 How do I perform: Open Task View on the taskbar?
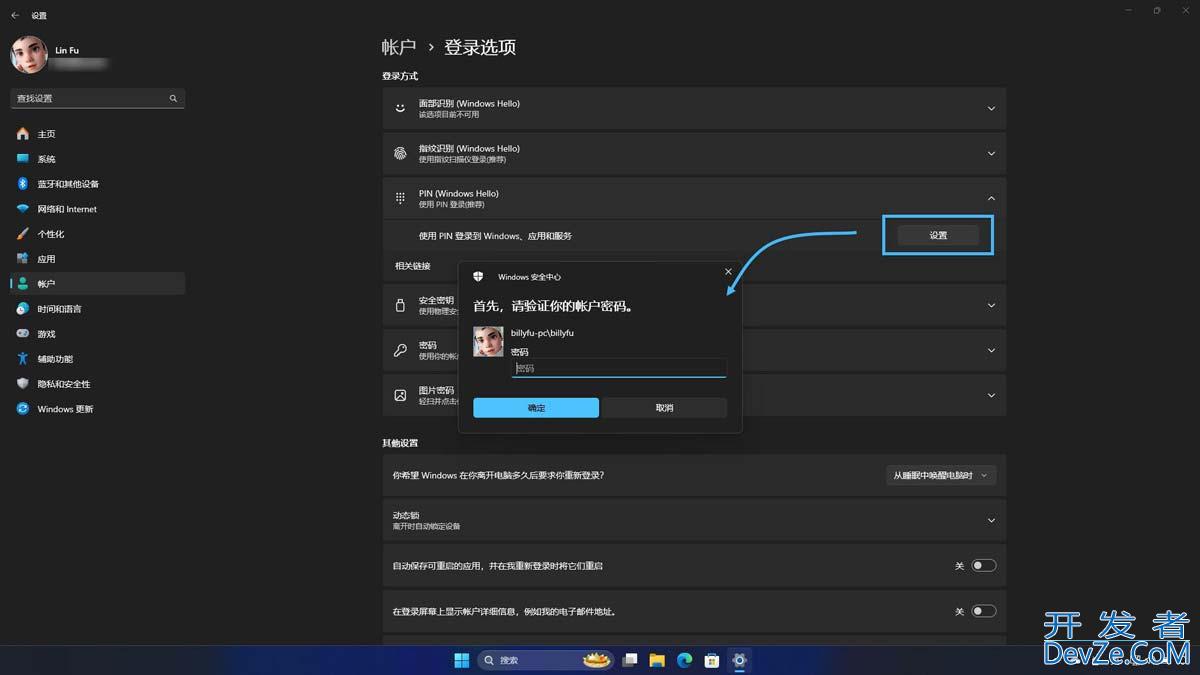[630, 660]
